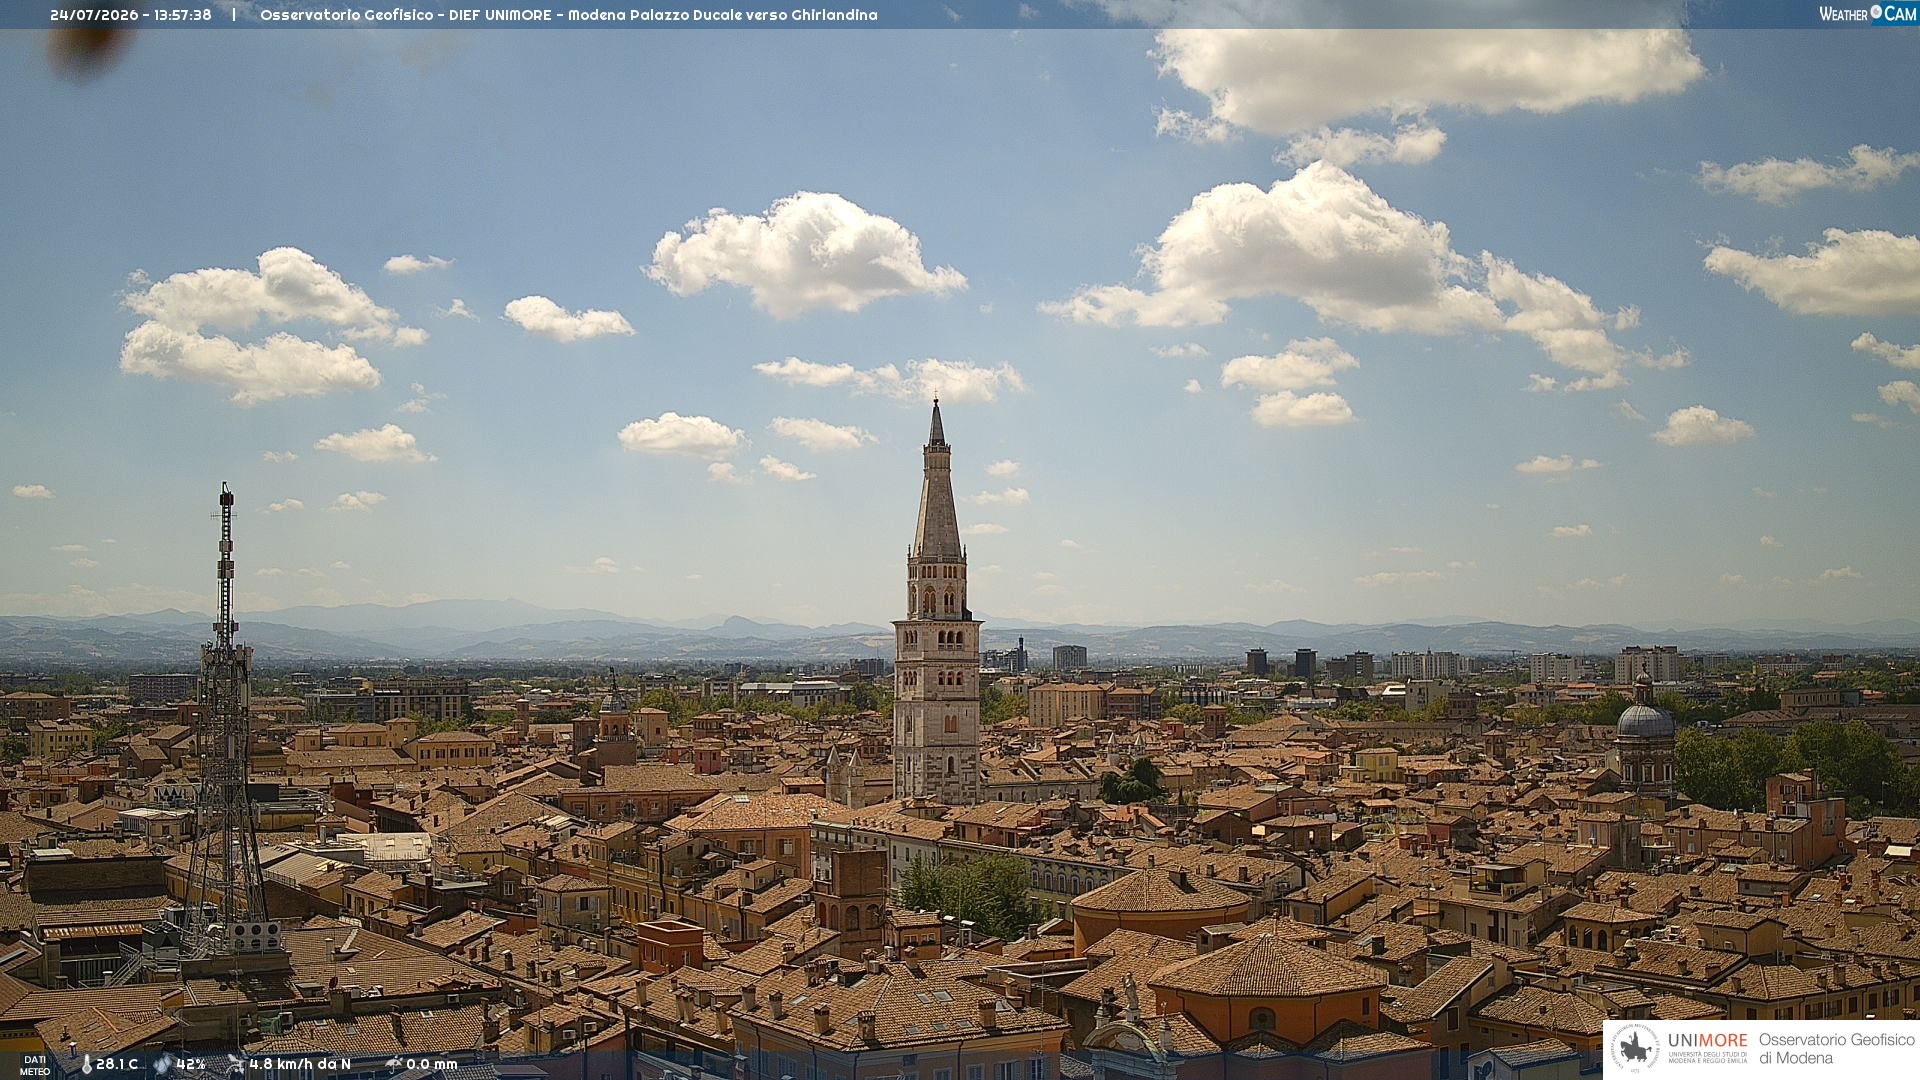Click the rain umbrella icon

pos(394,1064)
